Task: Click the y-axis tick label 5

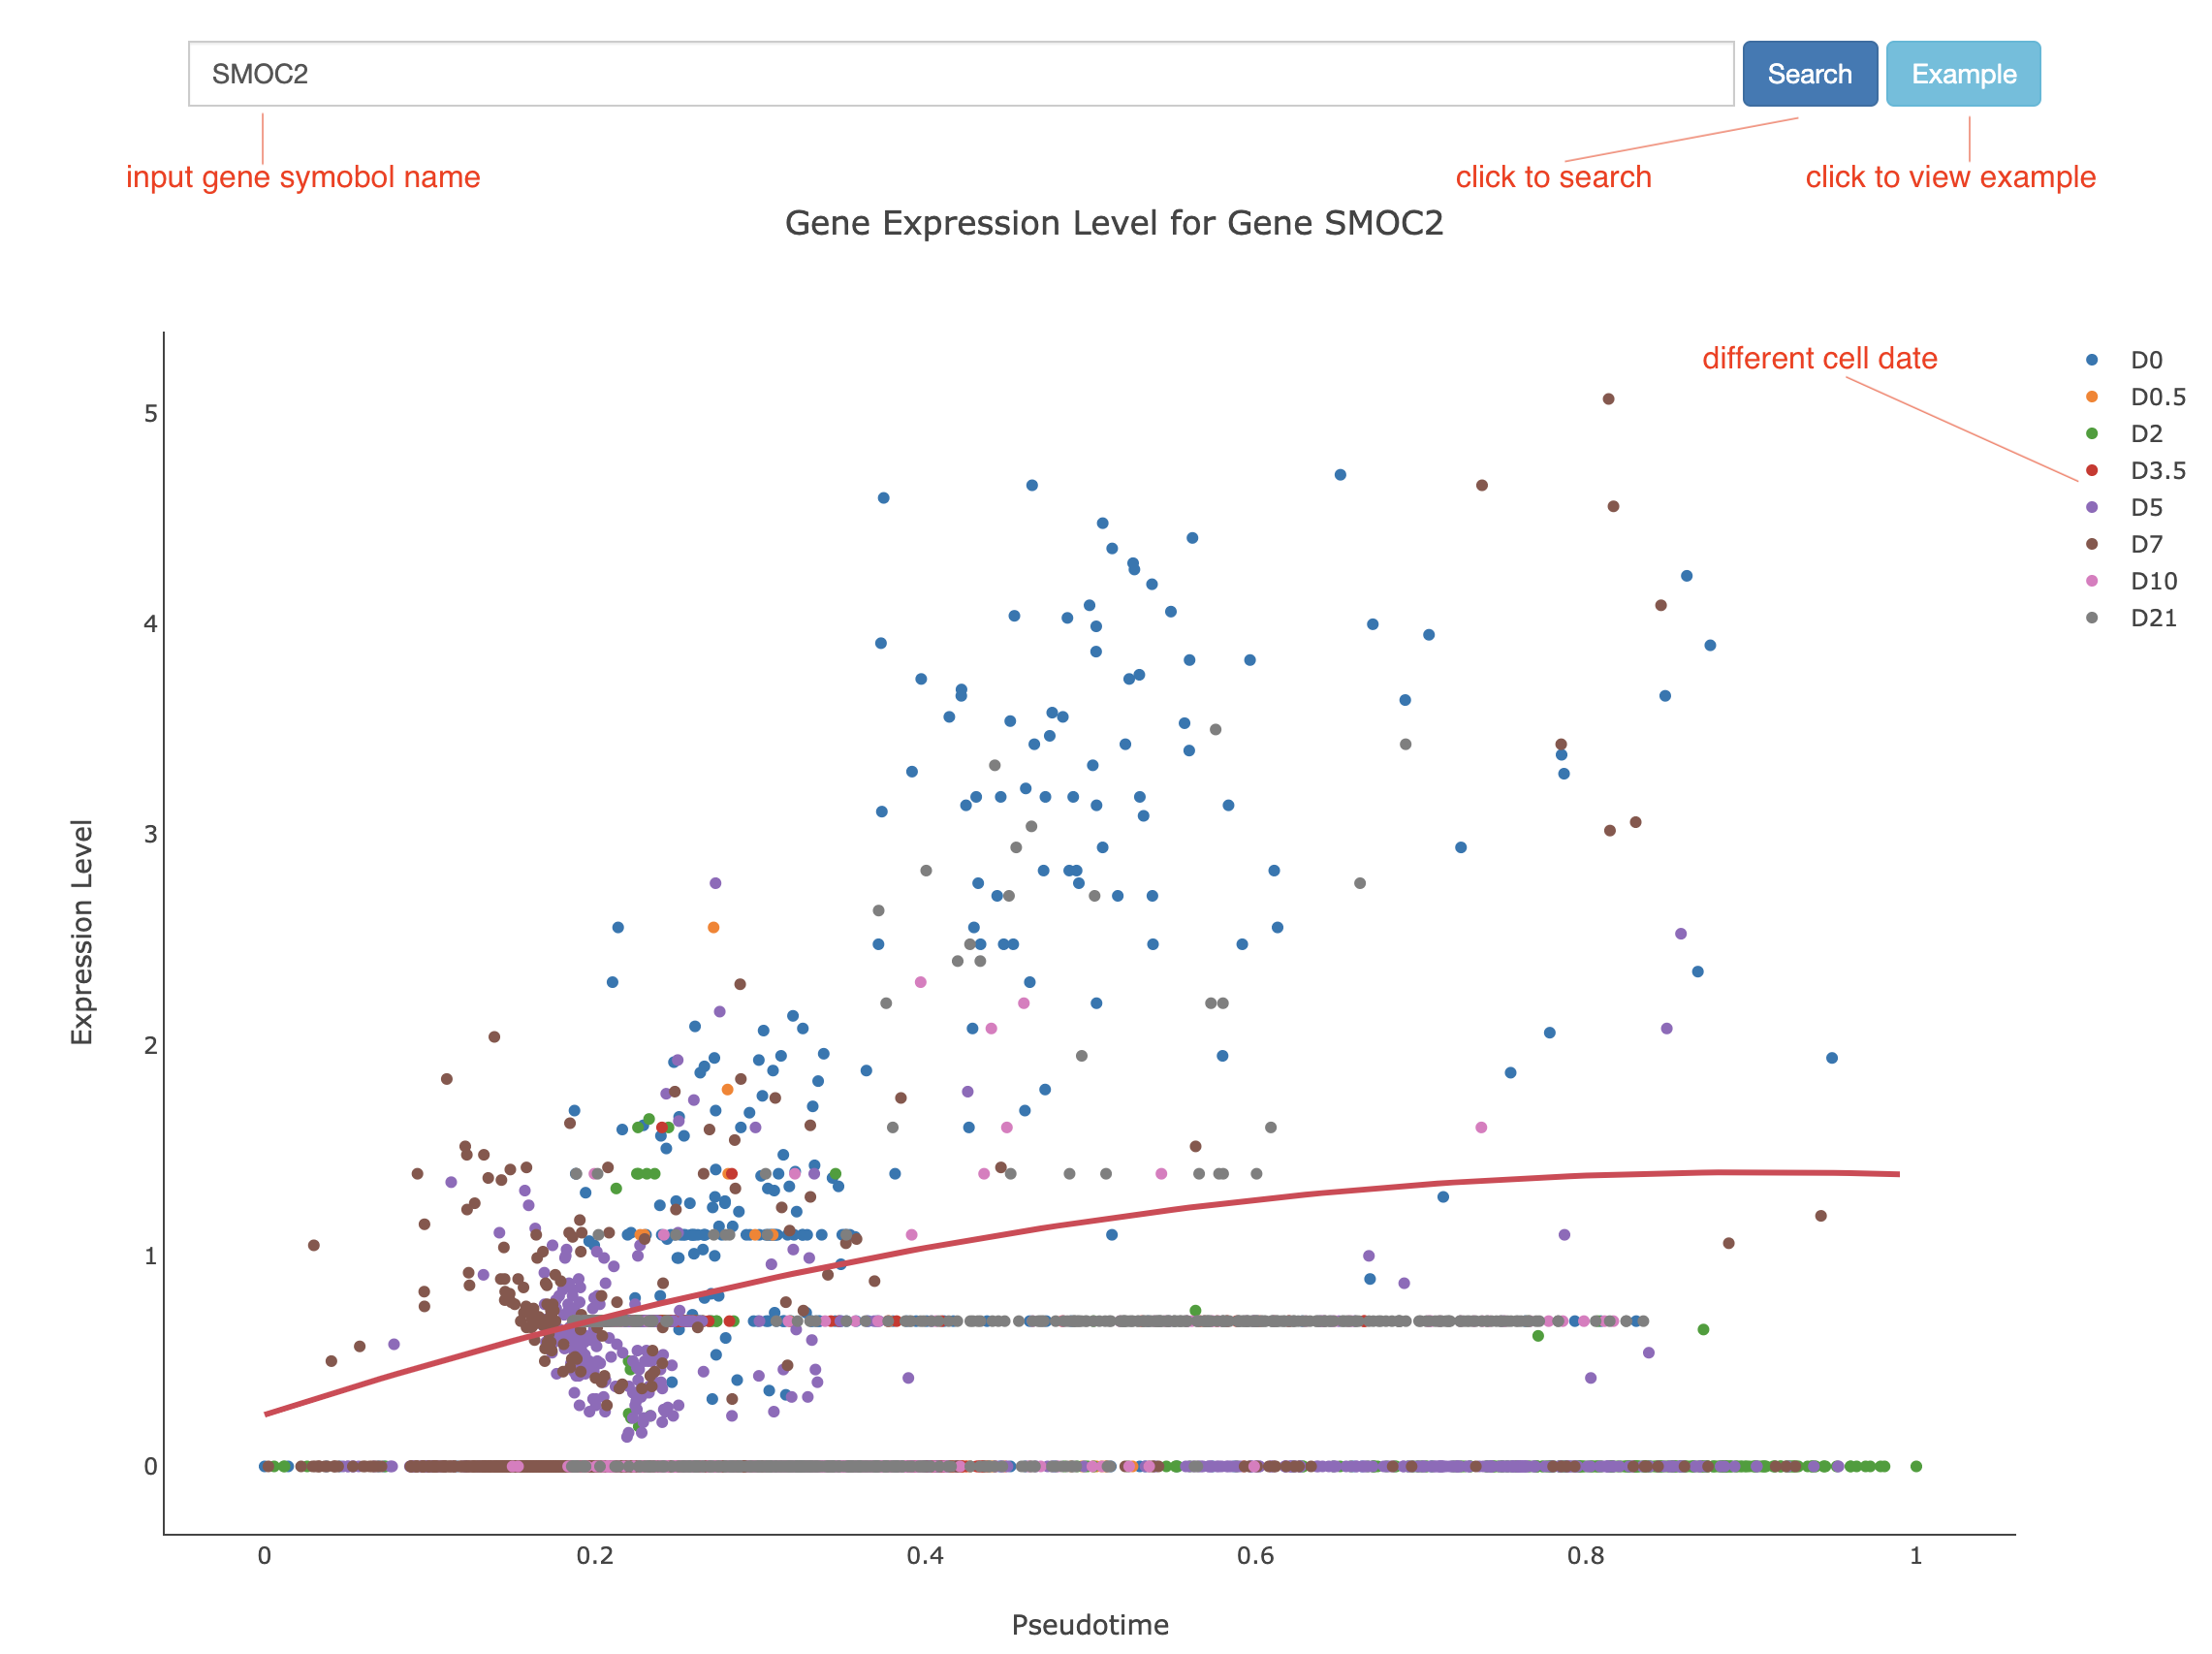Action: tap(151, 414)
